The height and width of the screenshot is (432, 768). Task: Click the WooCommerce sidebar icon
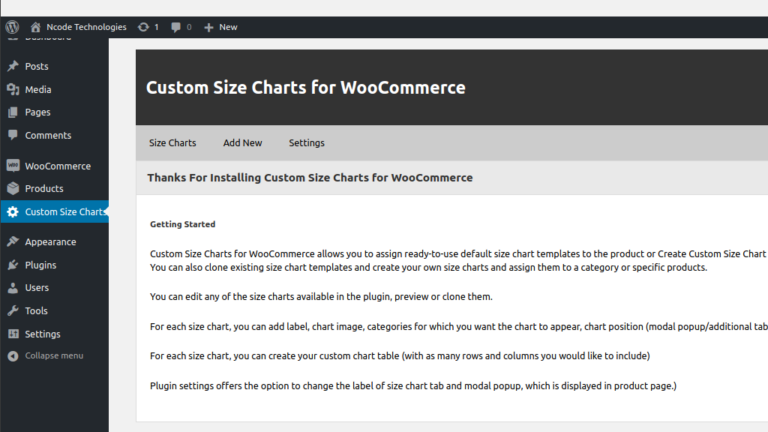click(x=13, y=166)
